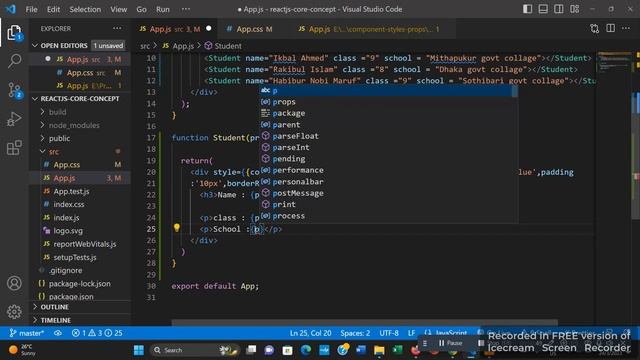The width and height of the screenshot is (640, 360).
Task: Click the Spaces: 2 indentation status
Action: 355,333
